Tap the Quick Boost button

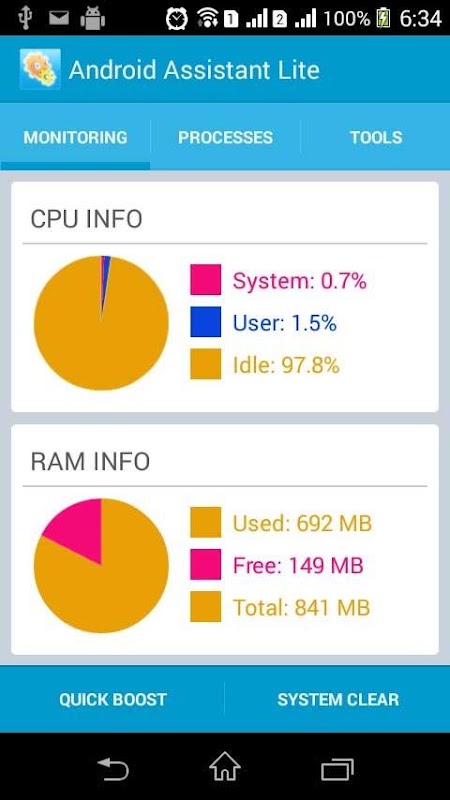[112, 699]
